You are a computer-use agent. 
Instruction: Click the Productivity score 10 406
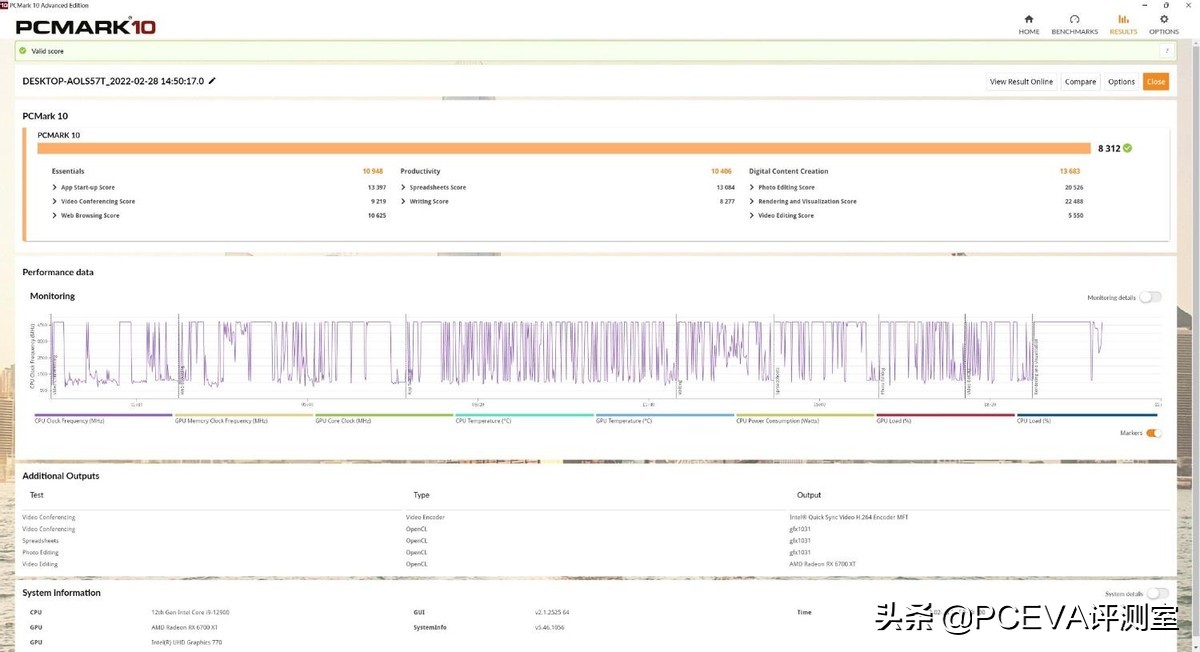pos(721,171)
